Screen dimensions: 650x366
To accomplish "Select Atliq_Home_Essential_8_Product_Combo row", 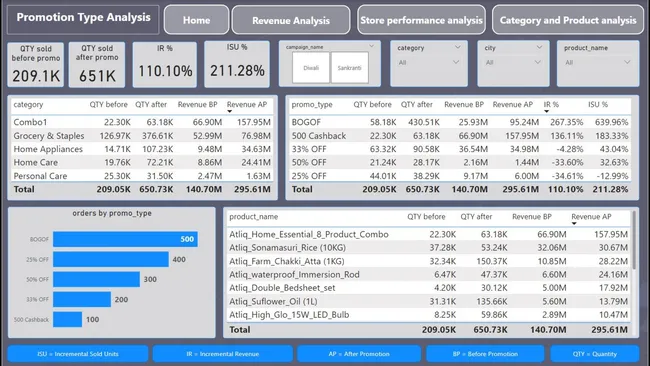I will [428, 234].
